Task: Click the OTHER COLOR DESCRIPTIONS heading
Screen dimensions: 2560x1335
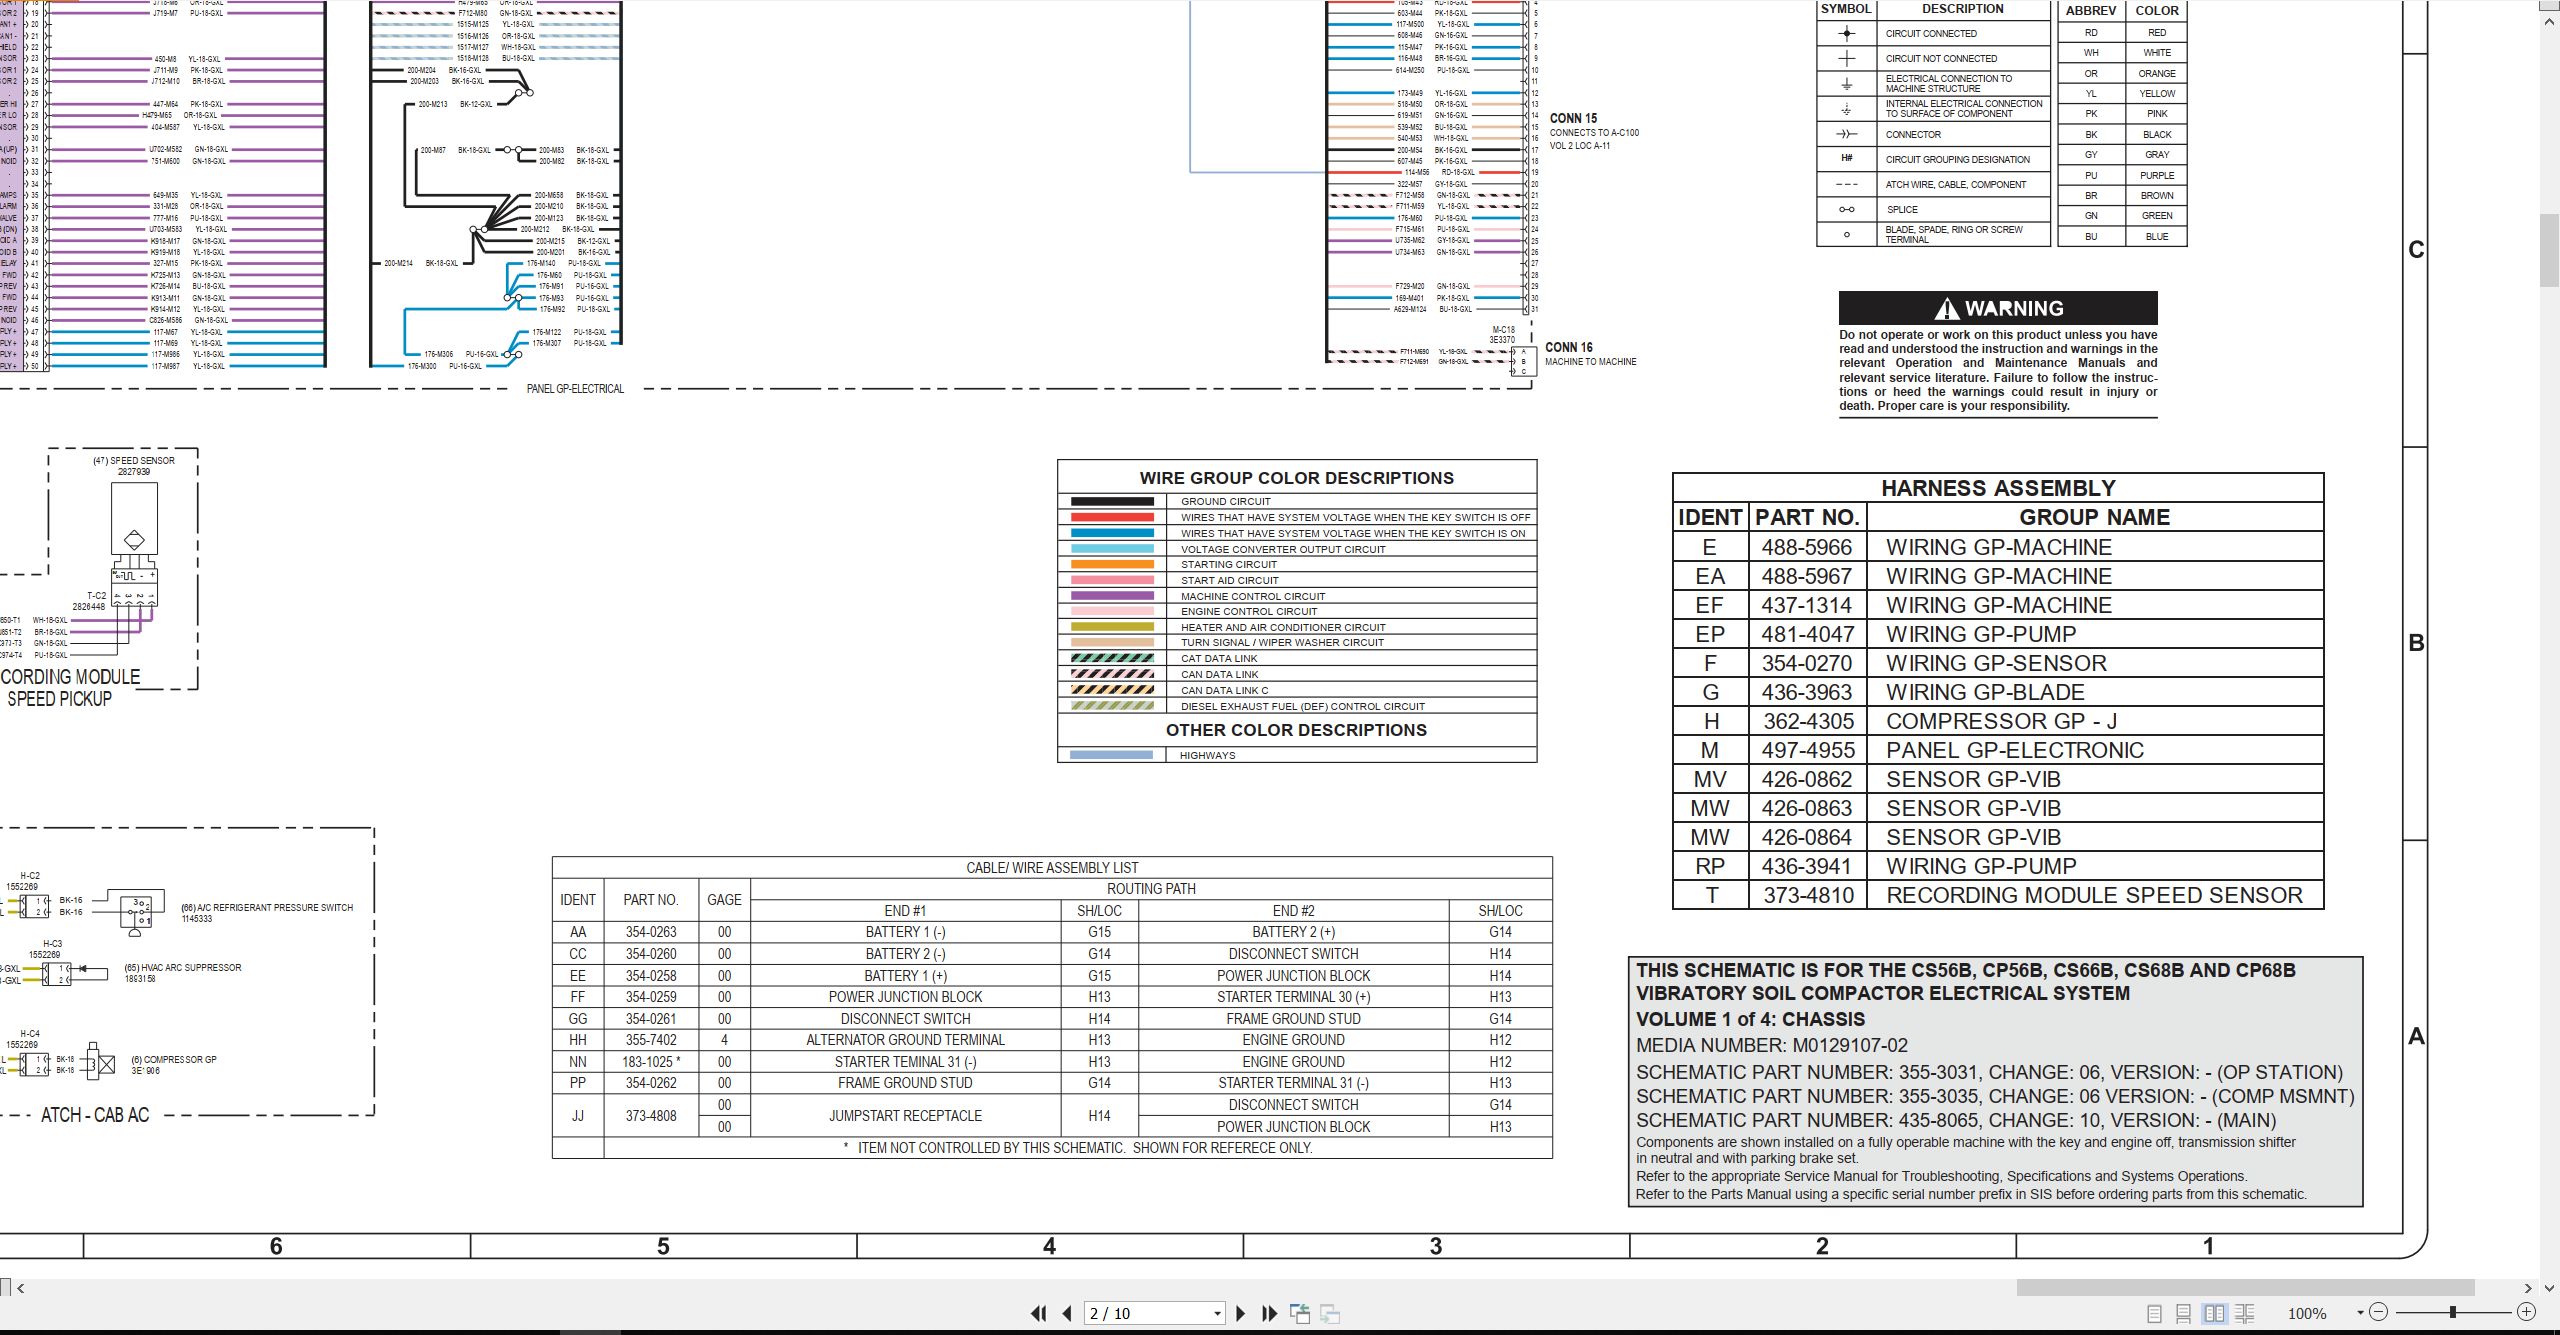Action: tap(1296, 730)
